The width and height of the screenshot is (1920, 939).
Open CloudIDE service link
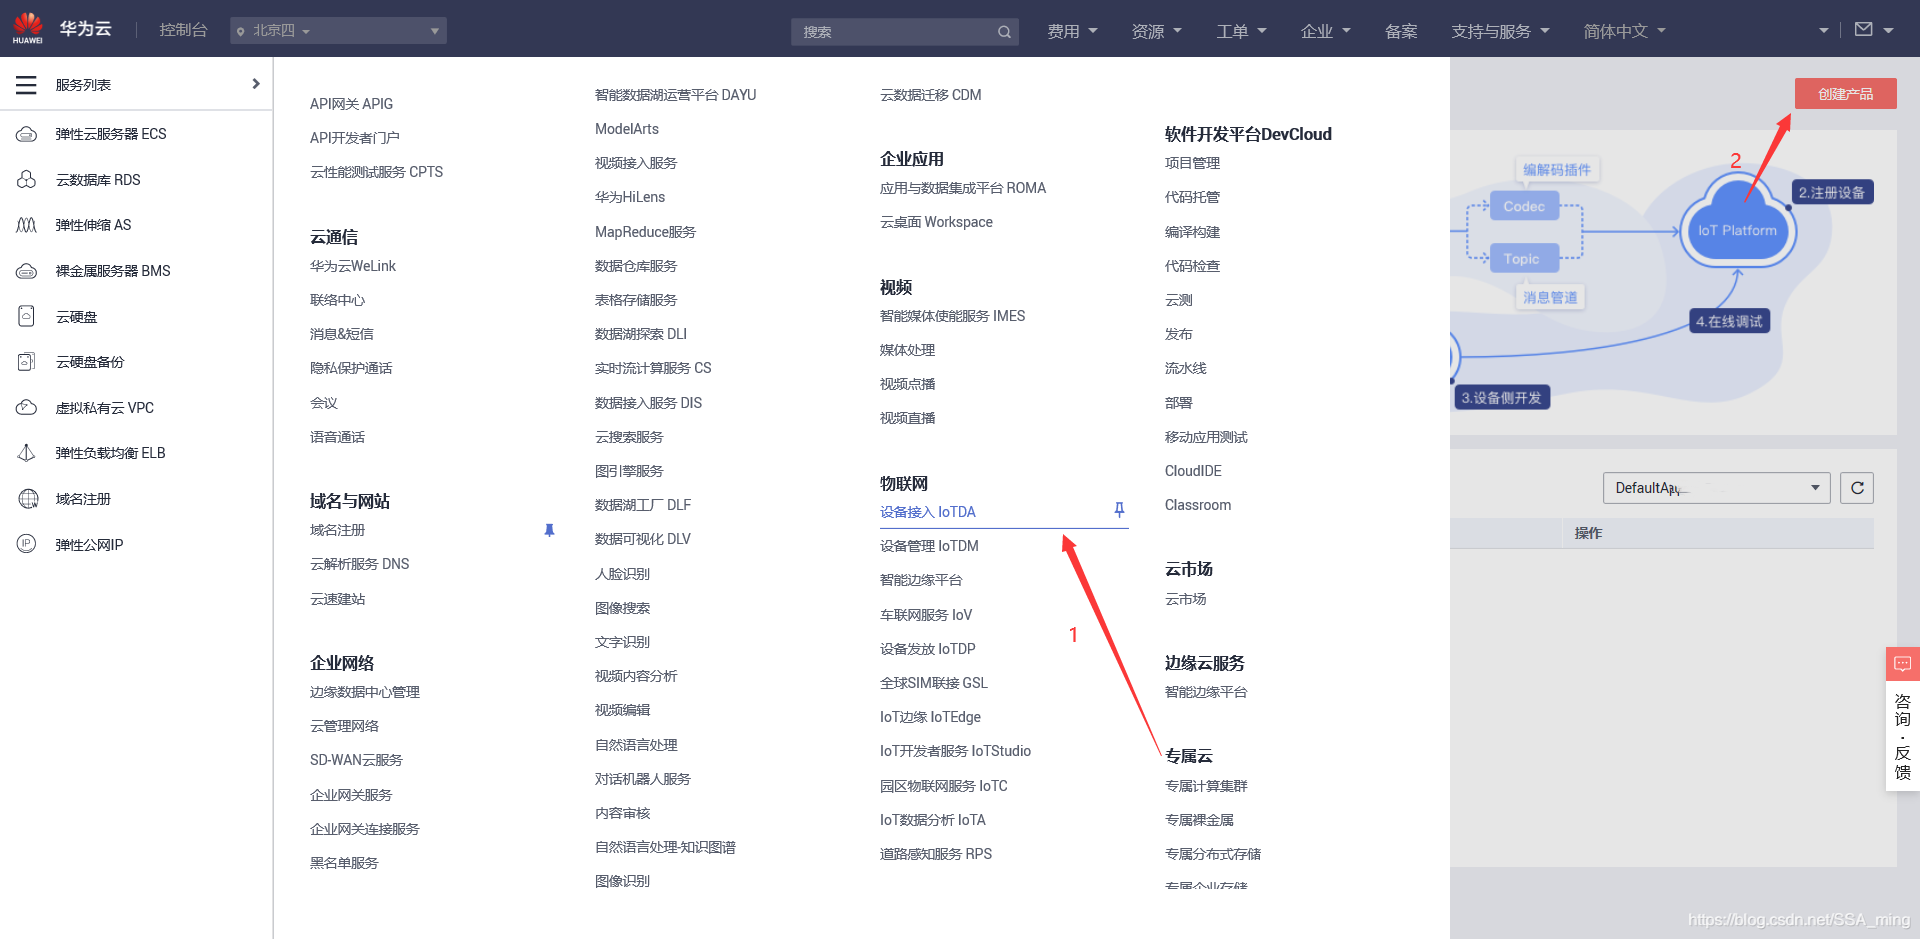(1193, 471)
